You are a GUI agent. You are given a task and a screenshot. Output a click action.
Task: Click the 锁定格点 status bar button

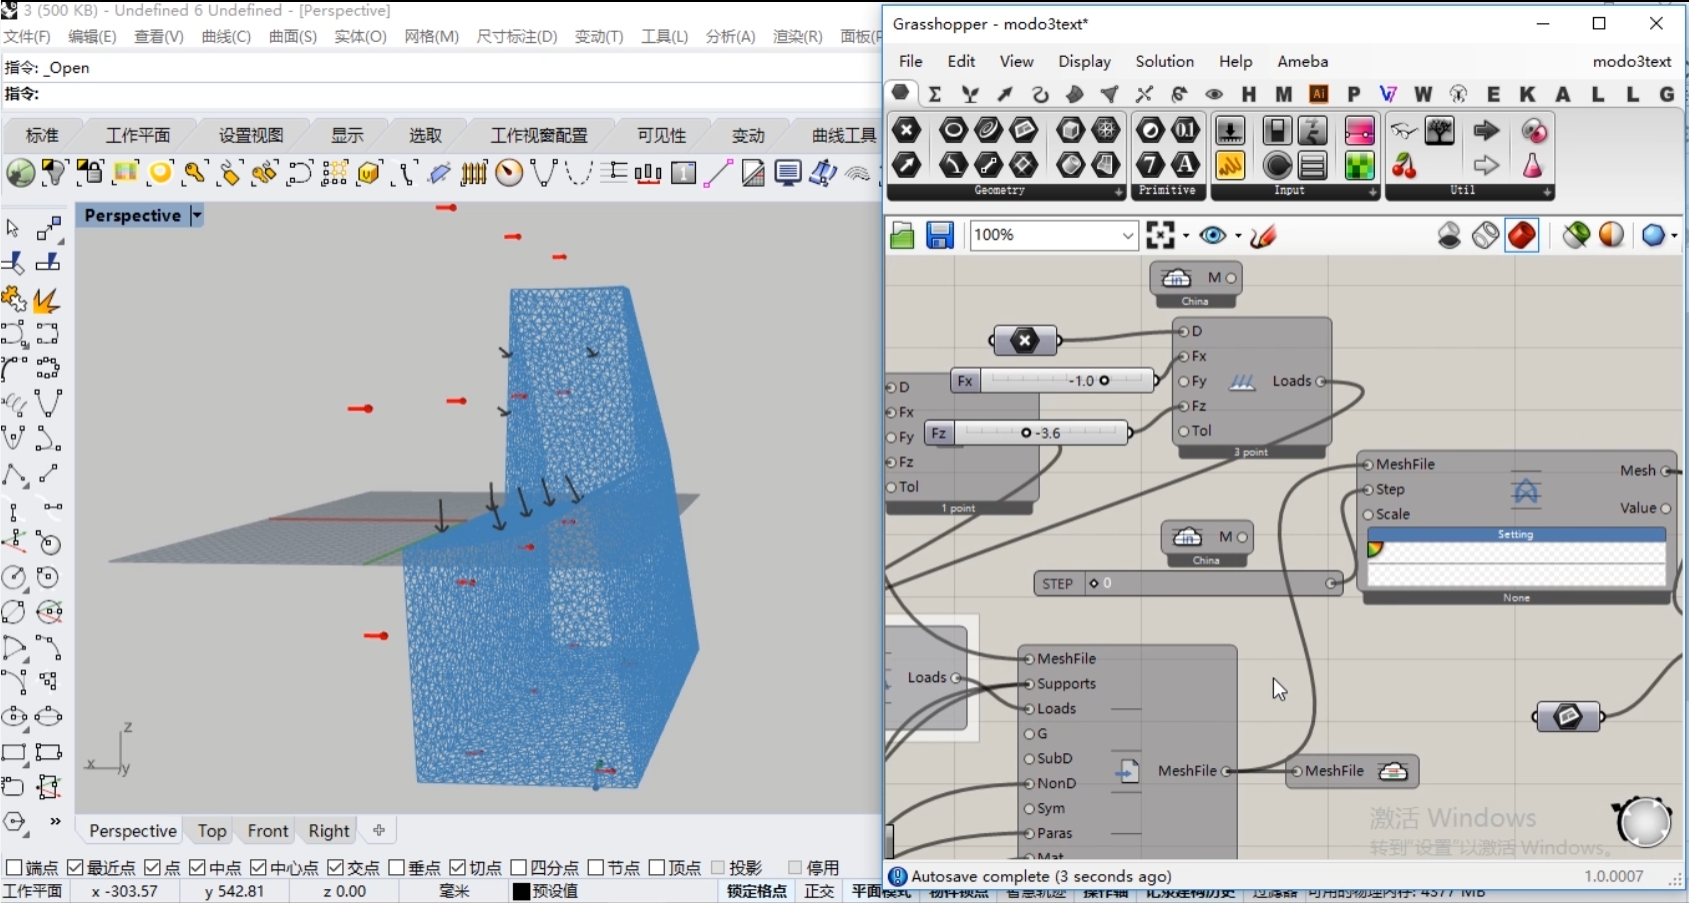[x=756, y=891]
